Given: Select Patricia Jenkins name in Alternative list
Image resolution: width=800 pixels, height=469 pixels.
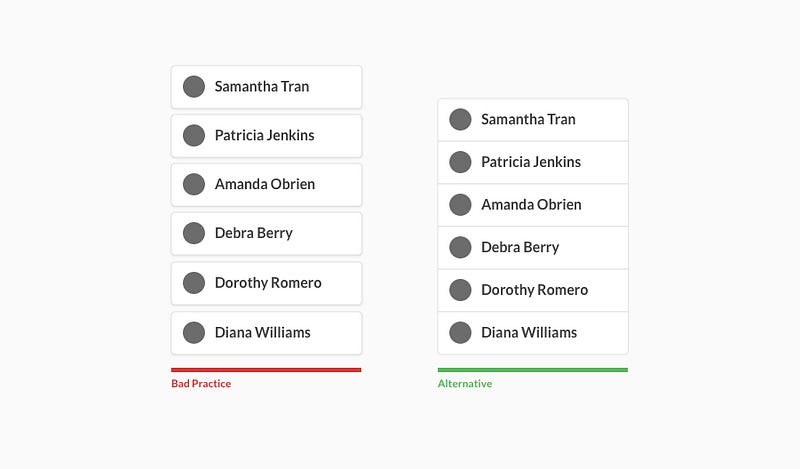Looking at the screenshot, I should coord(531,162).
